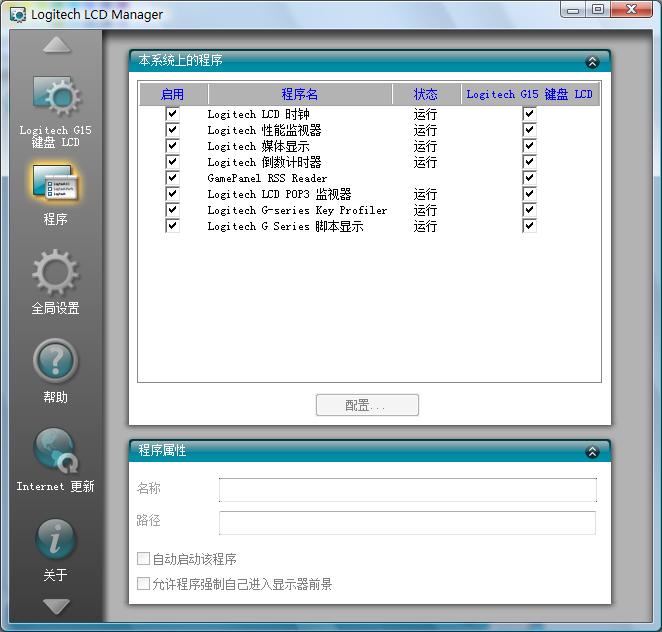Select the 程序 sidebar icon
The height and width of the screenshot is (632, 662).
(55, 185)
